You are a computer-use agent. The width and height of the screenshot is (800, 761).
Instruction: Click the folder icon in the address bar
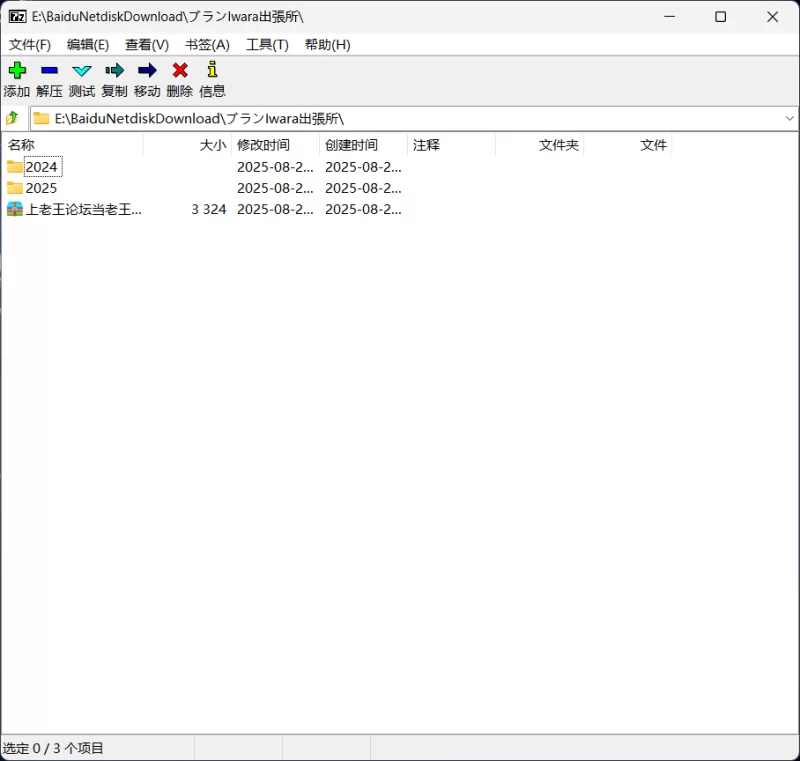[41, 118]
